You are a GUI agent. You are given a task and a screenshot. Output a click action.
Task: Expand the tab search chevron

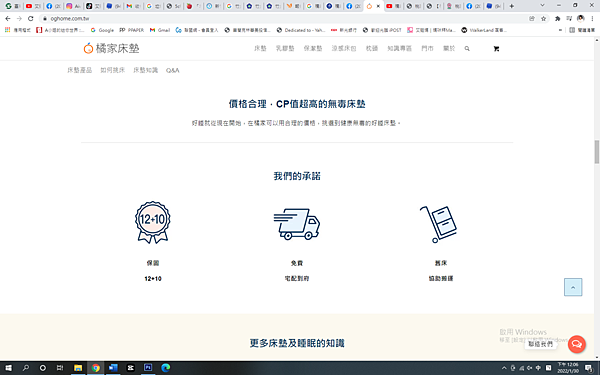(x=542, y=5)
